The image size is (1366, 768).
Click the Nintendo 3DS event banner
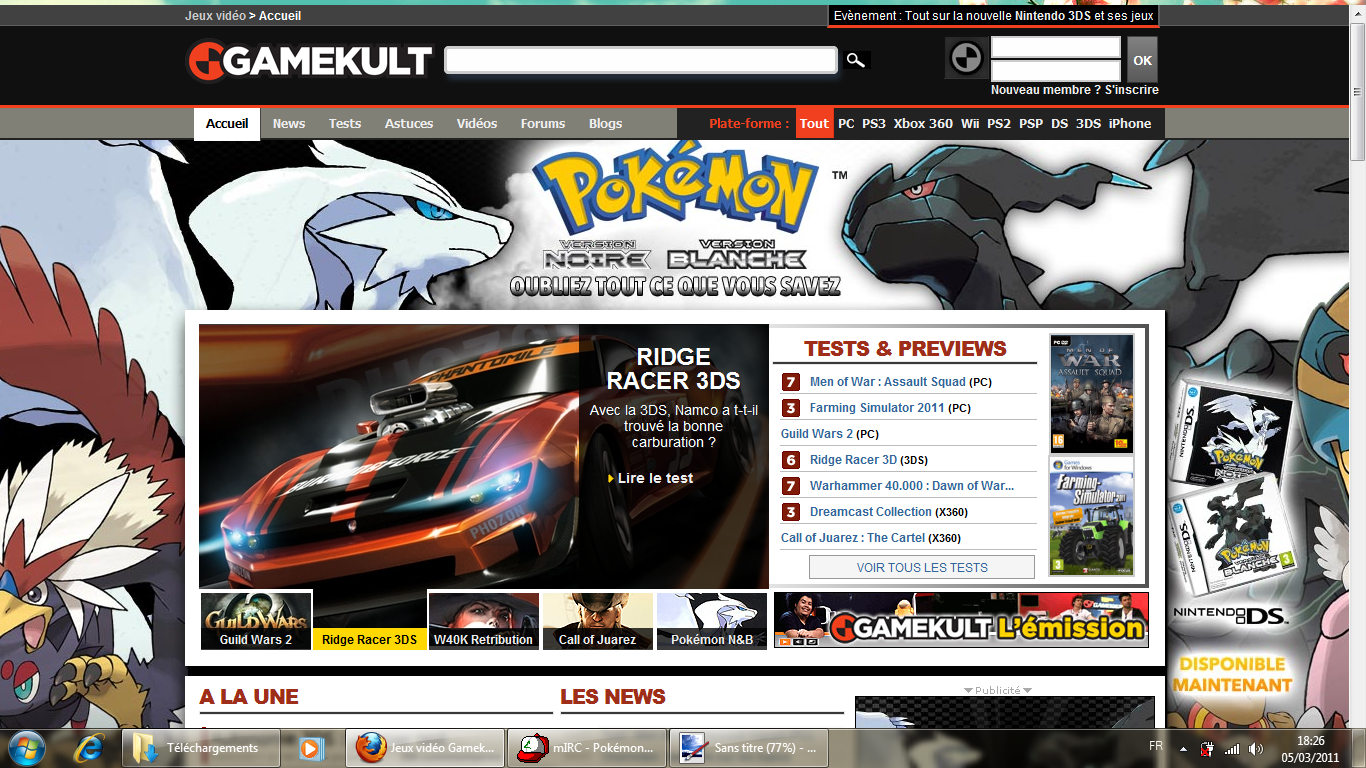pyautogui.click(x=994, y=16)
